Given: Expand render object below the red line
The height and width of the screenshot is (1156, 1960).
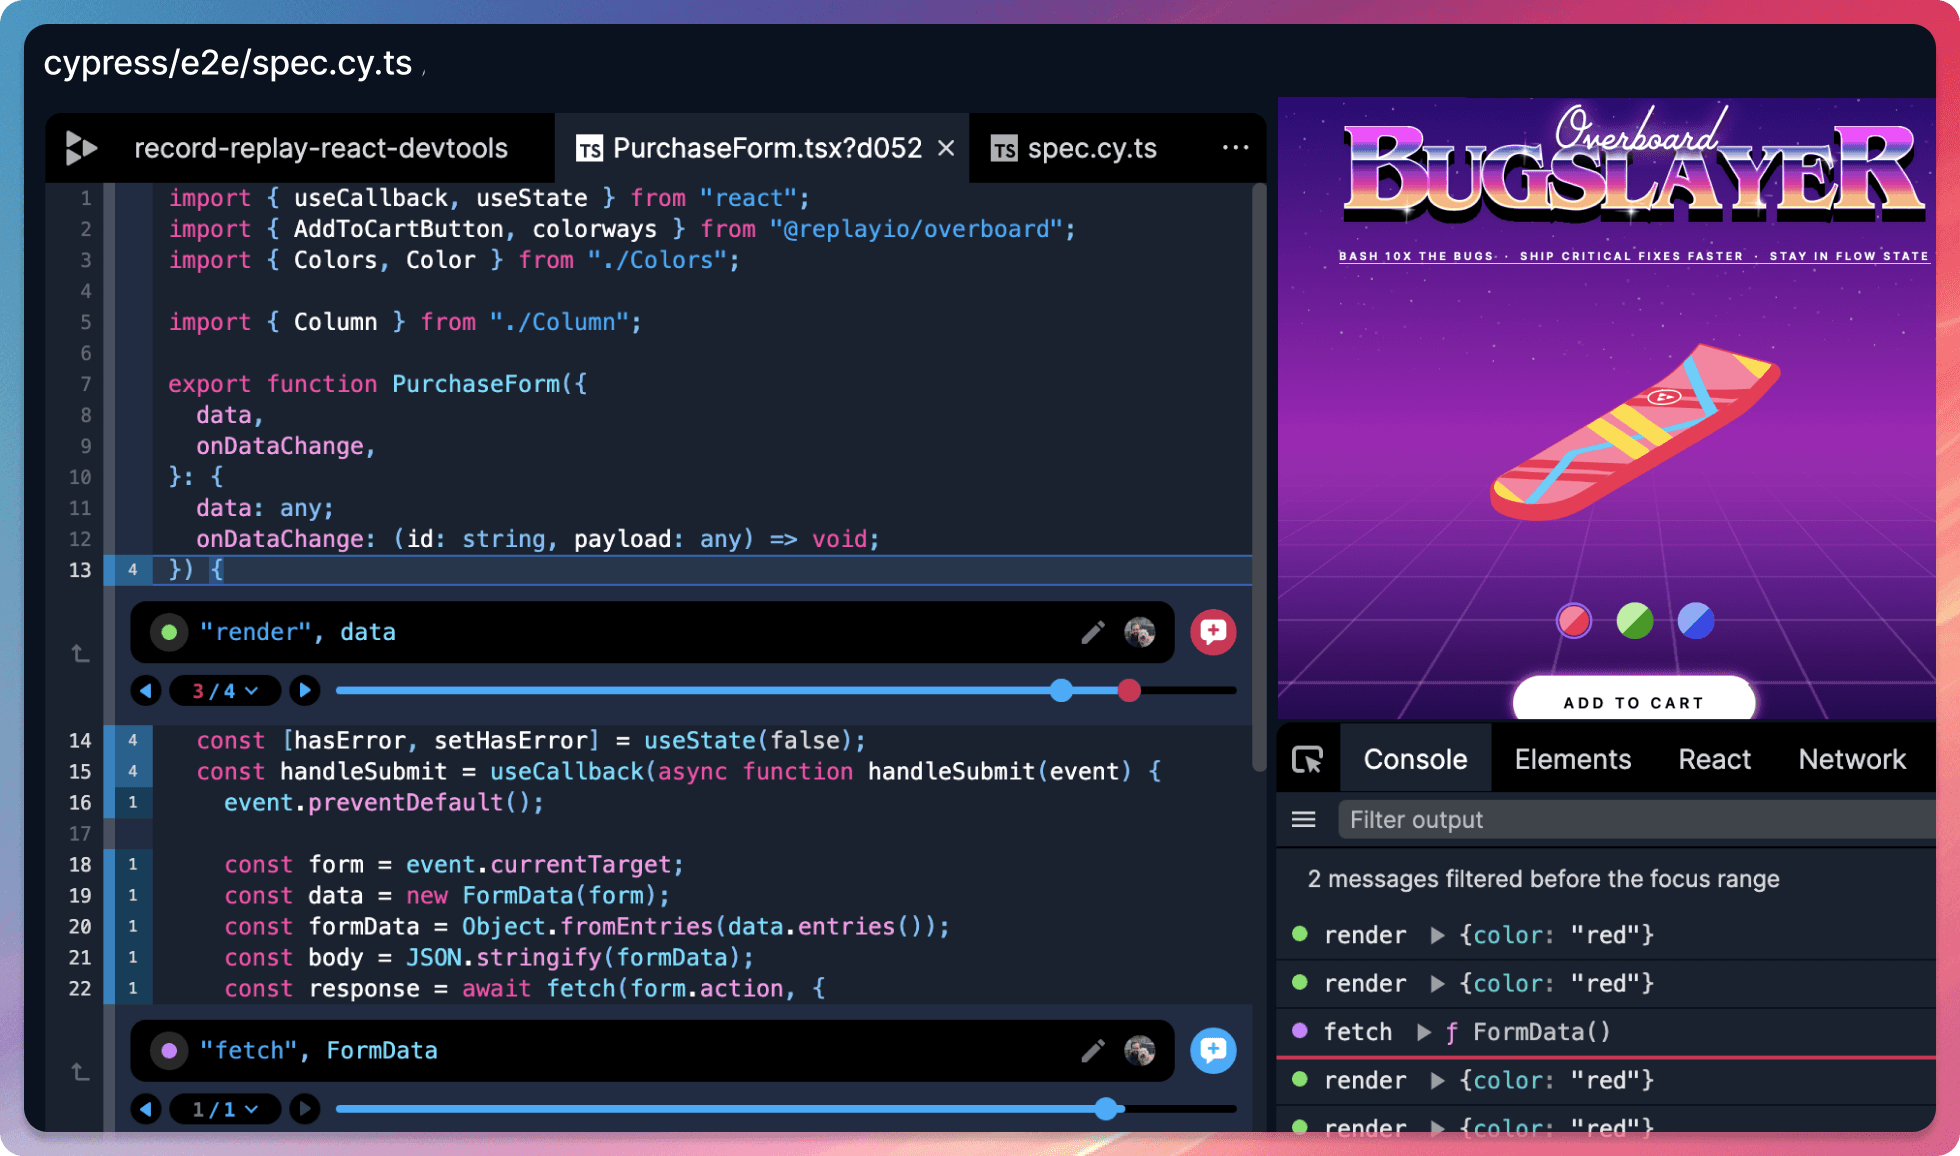Looking at the screenshot, I should [1437, 1080].
